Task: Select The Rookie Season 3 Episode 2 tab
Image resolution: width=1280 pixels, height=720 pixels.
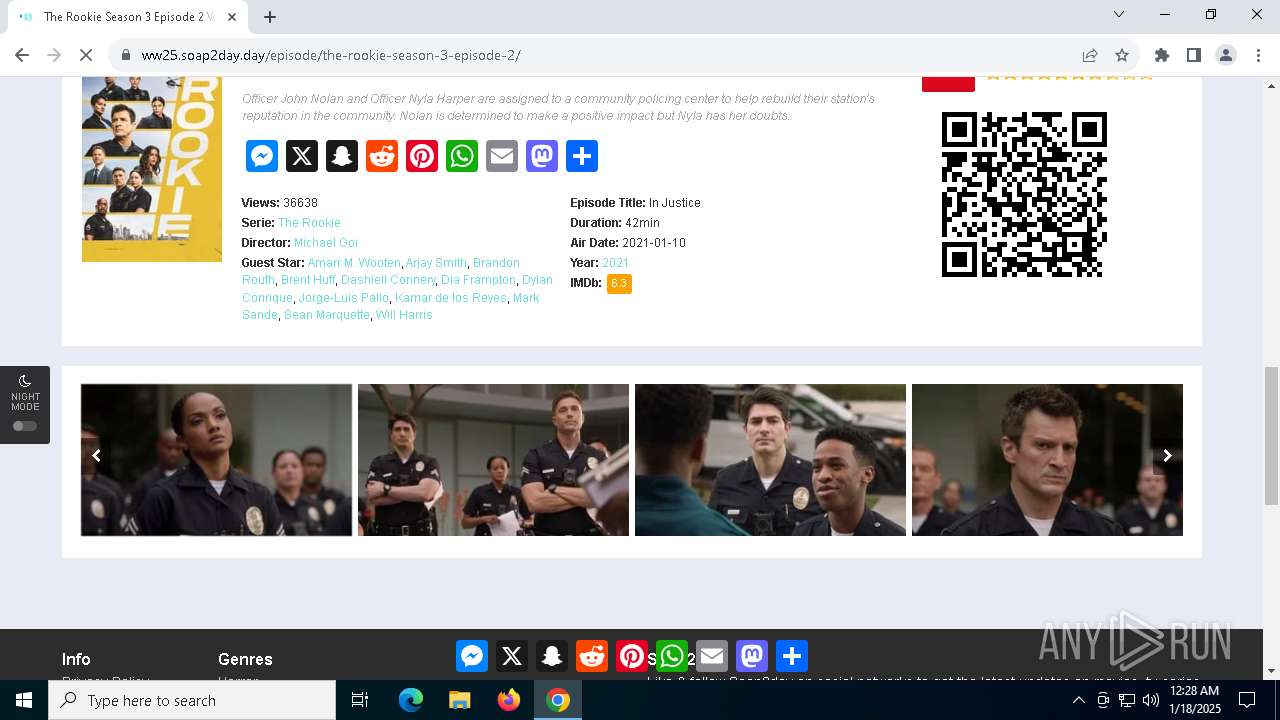Action: pos(126,17)
